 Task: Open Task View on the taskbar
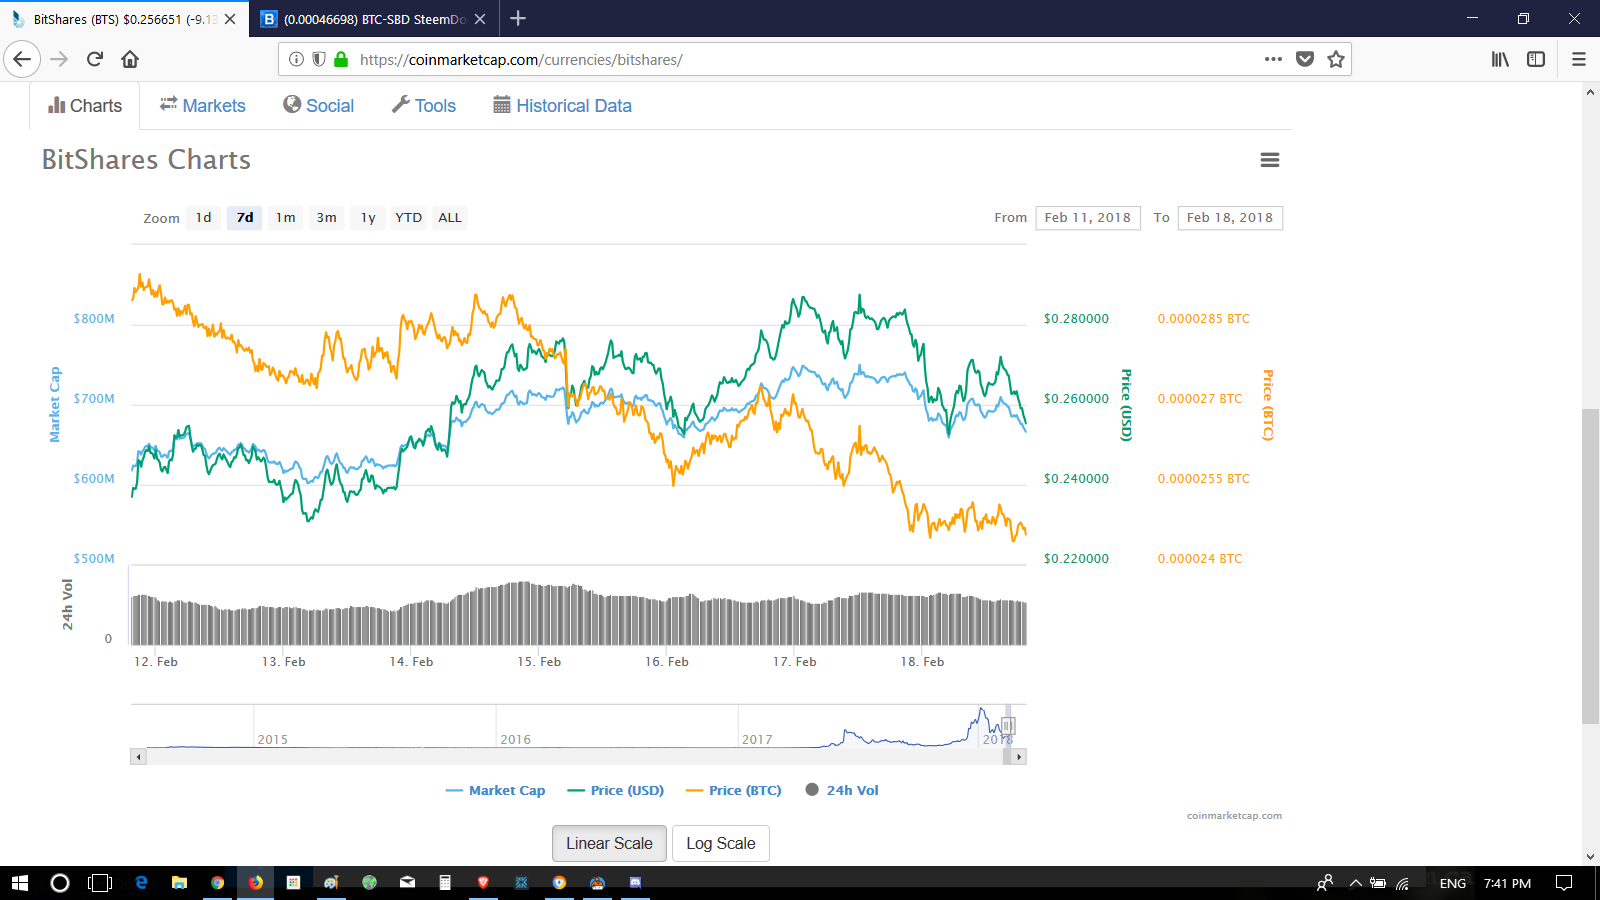click(x=100, y=883)
